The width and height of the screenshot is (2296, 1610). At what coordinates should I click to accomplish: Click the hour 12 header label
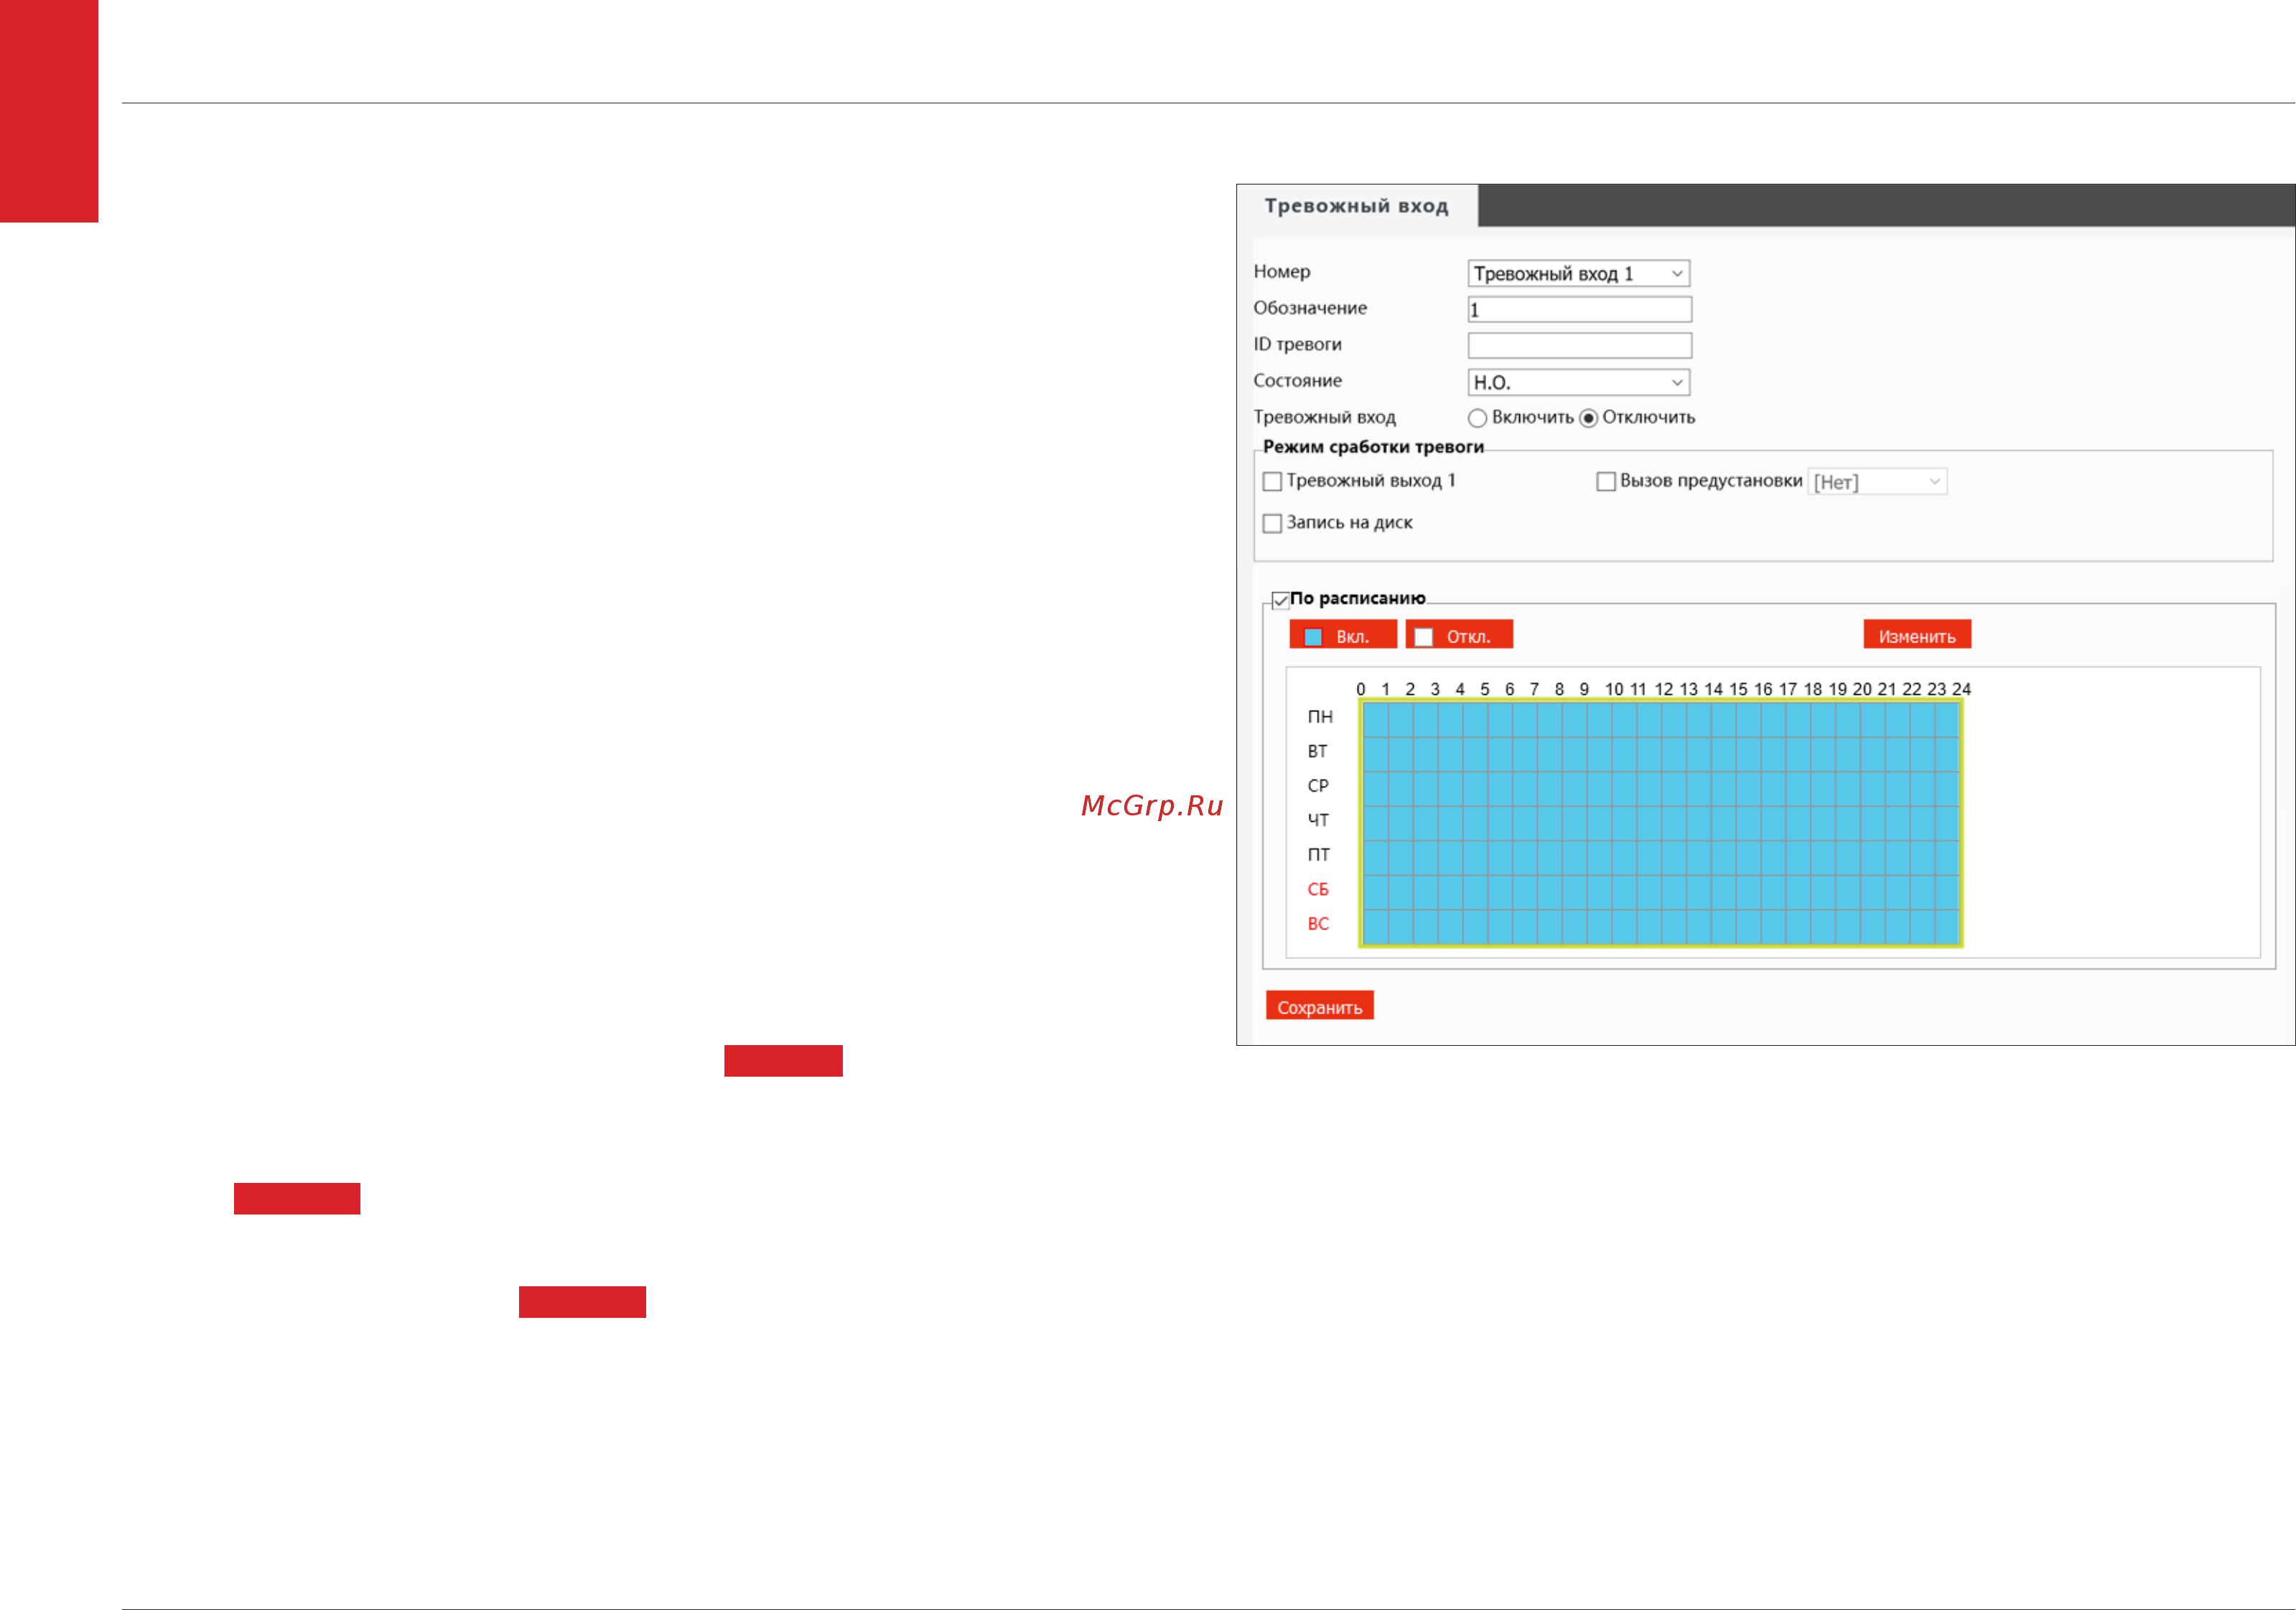coord(1664,689)
